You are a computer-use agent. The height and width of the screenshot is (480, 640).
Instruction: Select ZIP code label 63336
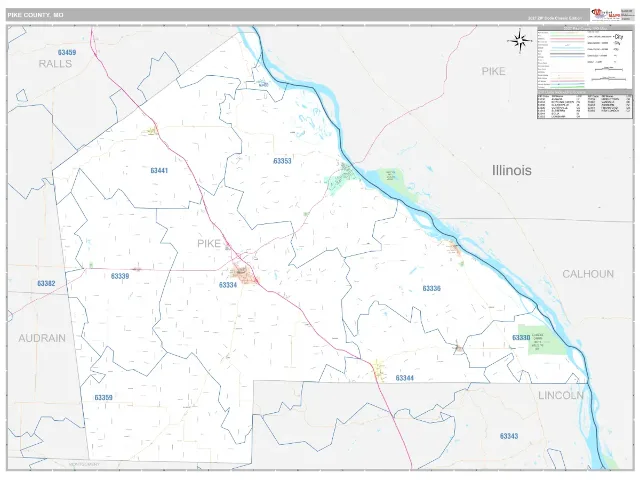point(431,289)
